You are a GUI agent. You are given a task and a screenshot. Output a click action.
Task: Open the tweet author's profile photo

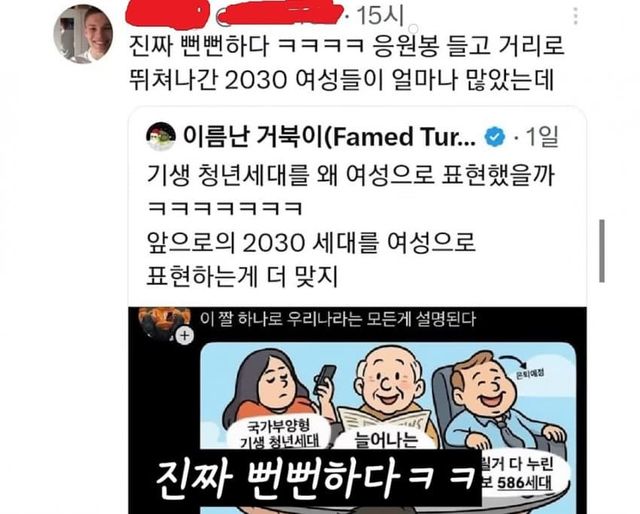(x=83, y=34)
